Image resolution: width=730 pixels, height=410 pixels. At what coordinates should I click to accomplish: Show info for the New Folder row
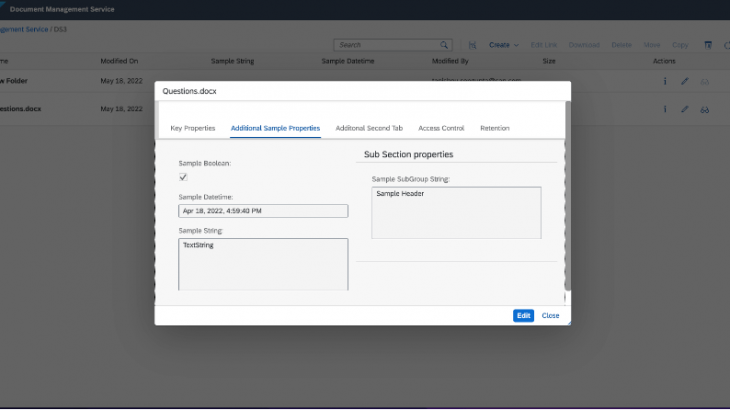tap(665, 81)
